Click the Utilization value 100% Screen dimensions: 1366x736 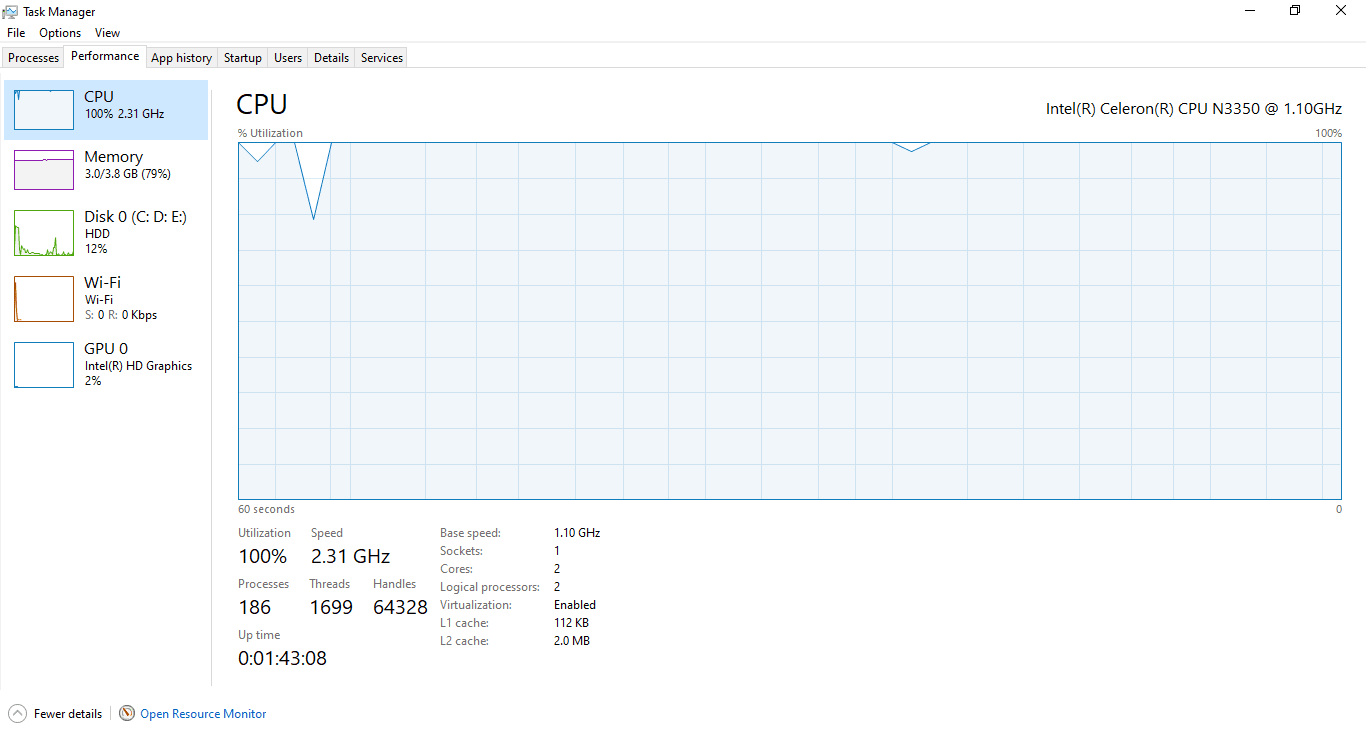pos(263,556)
